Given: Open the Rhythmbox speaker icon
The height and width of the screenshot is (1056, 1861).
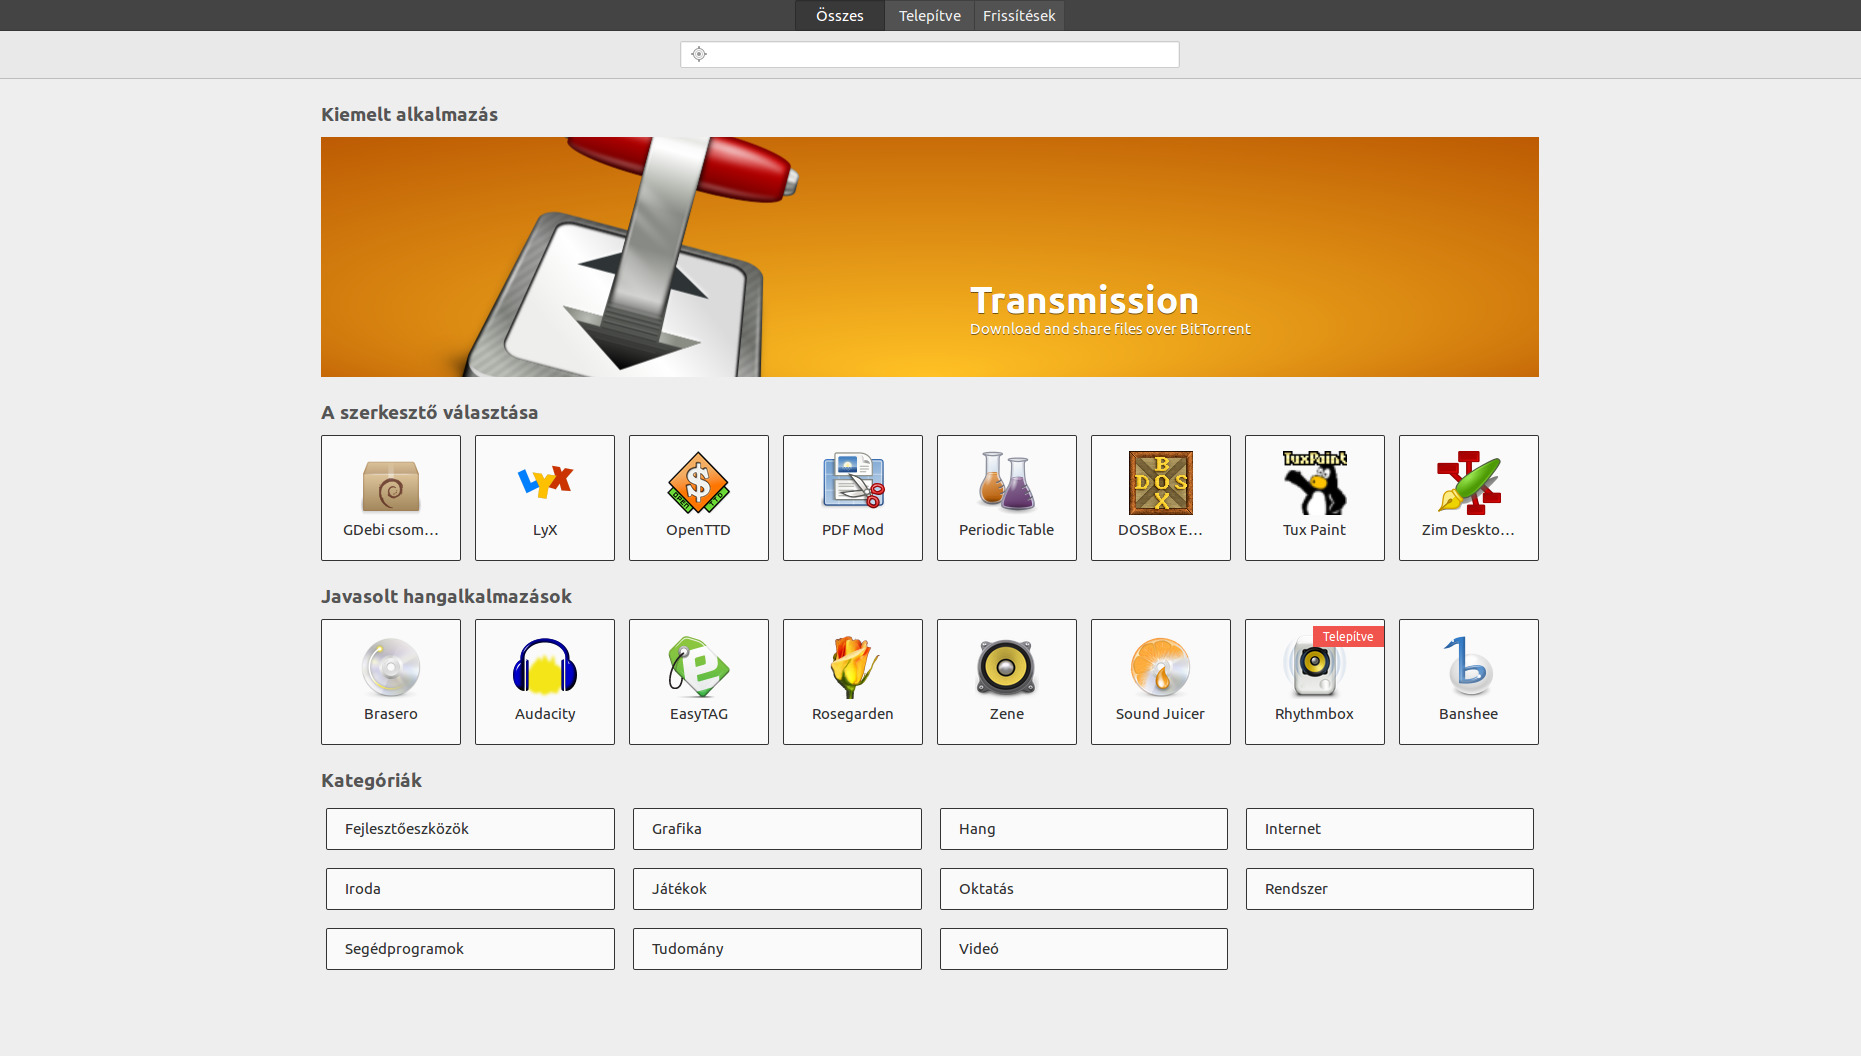Looking at the screenshot, I should click(x=1315, y=667).
